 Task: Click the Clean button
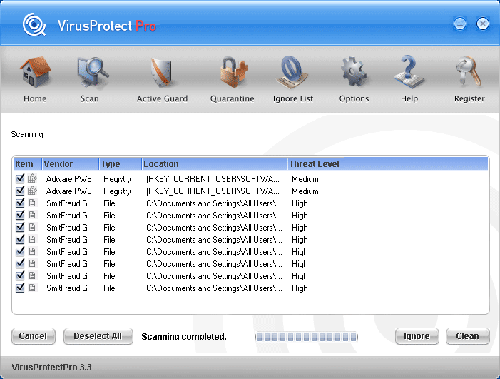point(468,336)
